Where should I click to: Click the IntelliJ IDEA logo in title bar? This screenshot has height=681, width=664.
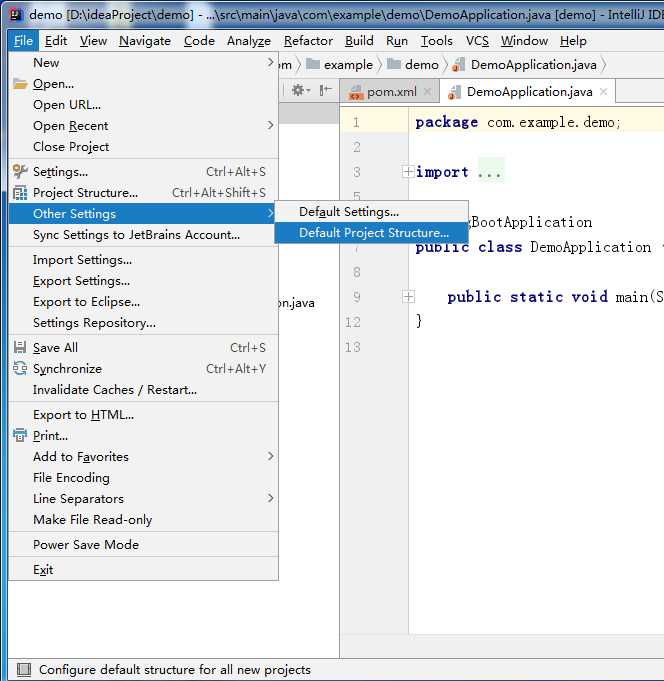(16, 15)
